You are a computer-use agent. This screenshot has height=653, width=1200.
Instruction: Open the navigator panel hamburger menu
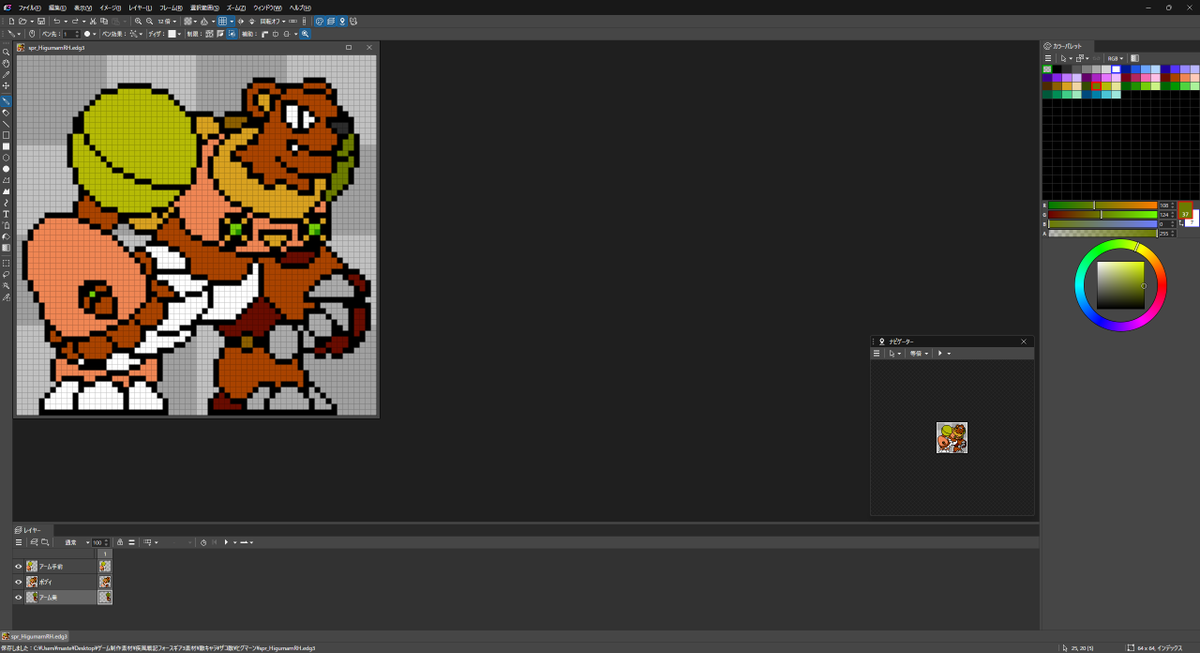(877, 353)
